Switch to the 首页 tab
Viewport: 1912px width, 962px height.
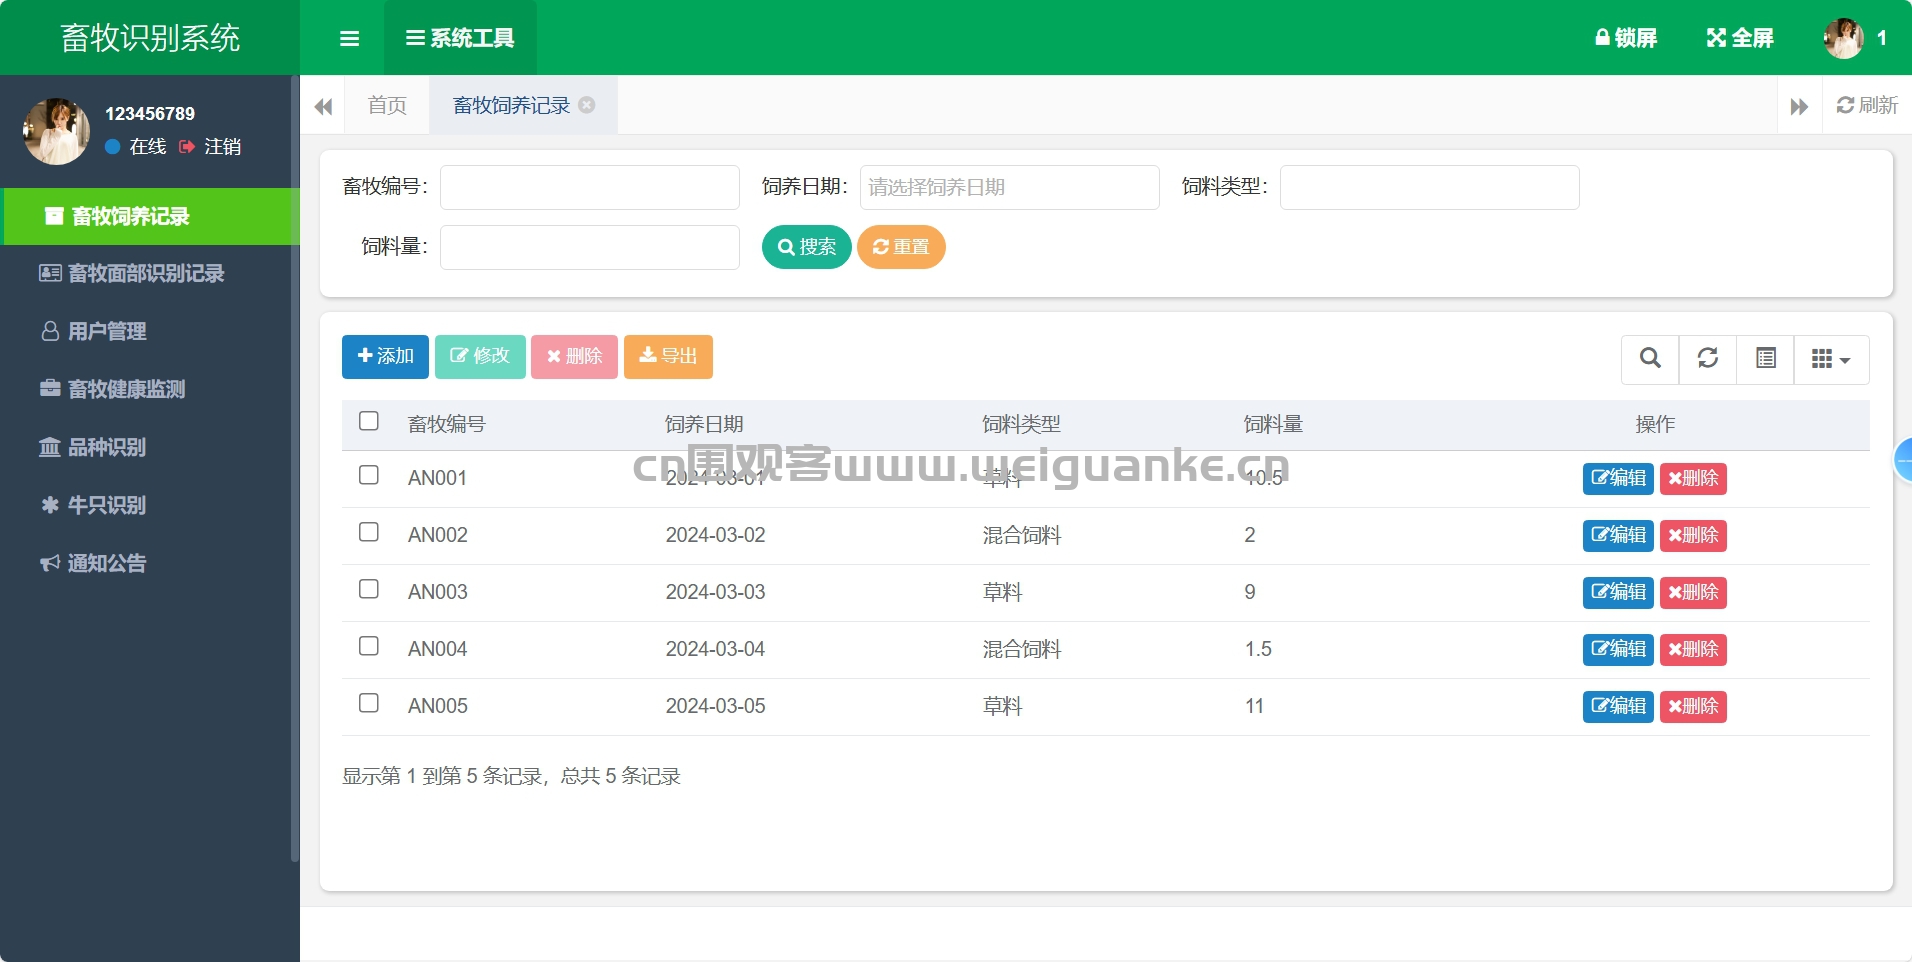[387, 105]
